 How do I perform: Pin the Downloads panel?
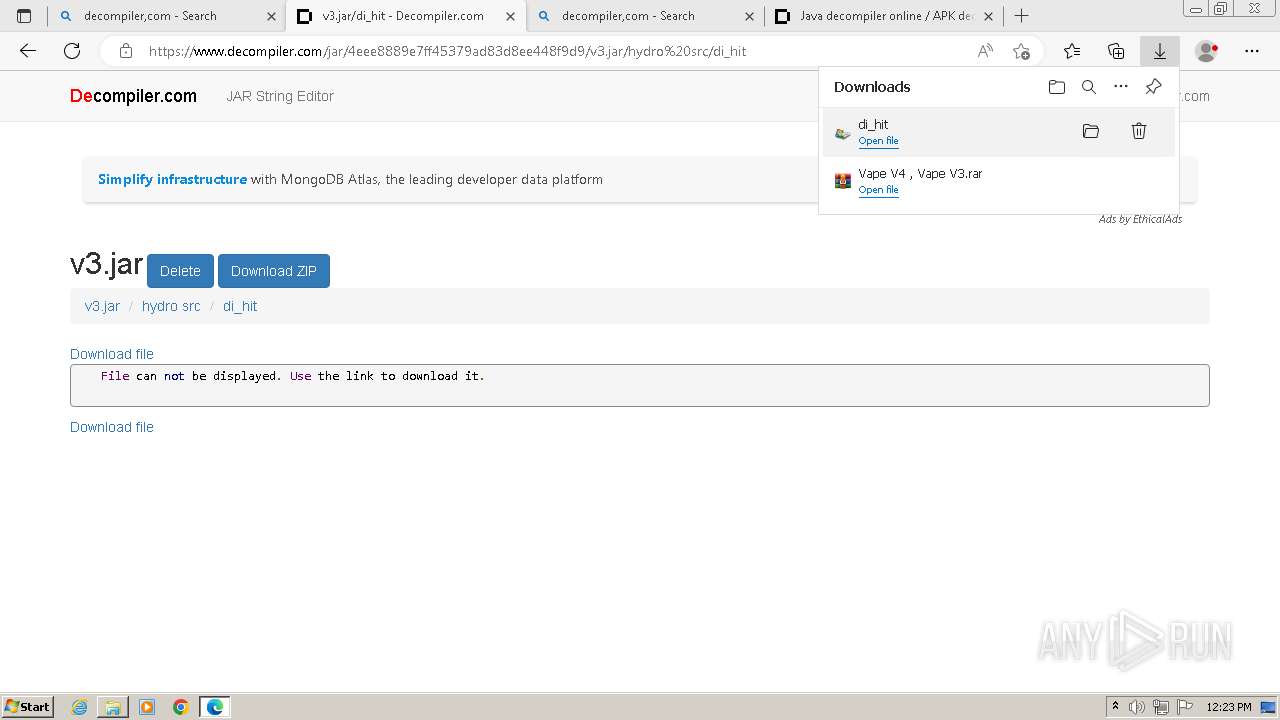point(1153,87)
